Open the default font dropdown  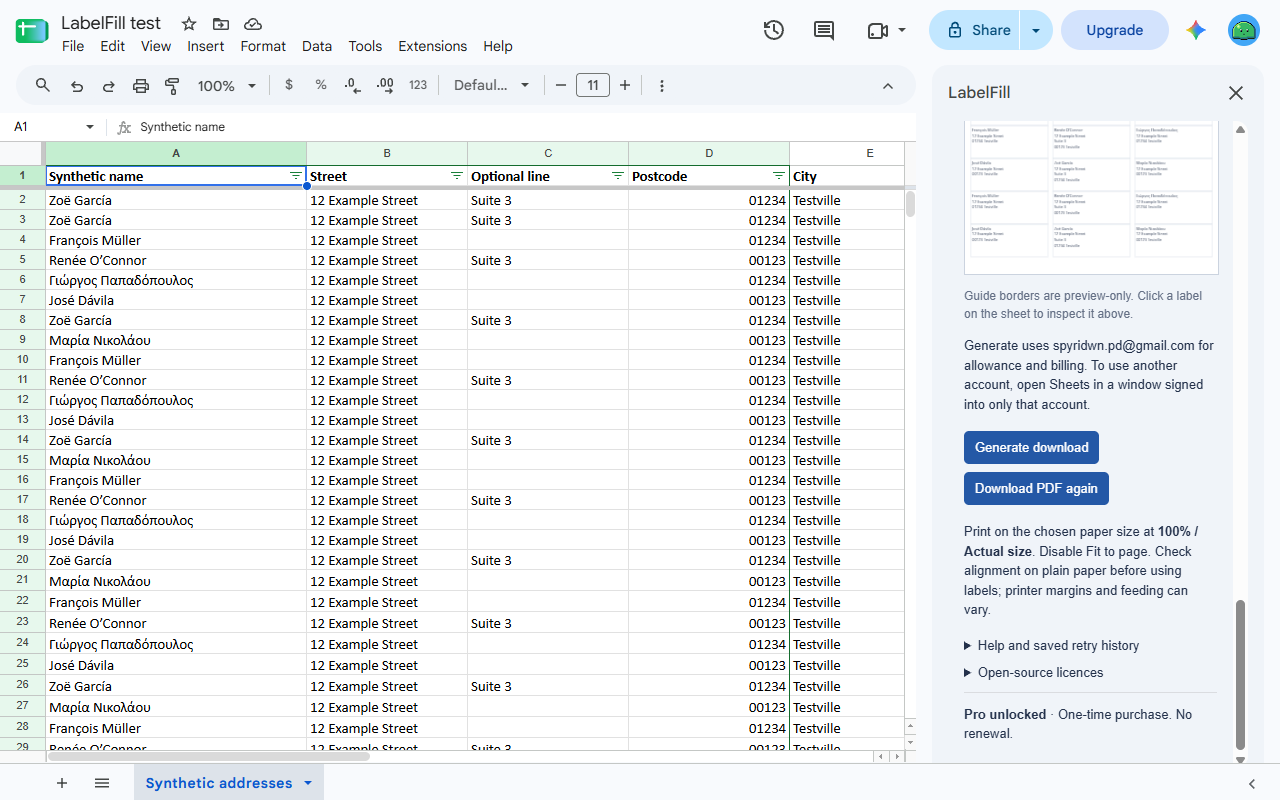pyautogui.click(x=491, y=86)
